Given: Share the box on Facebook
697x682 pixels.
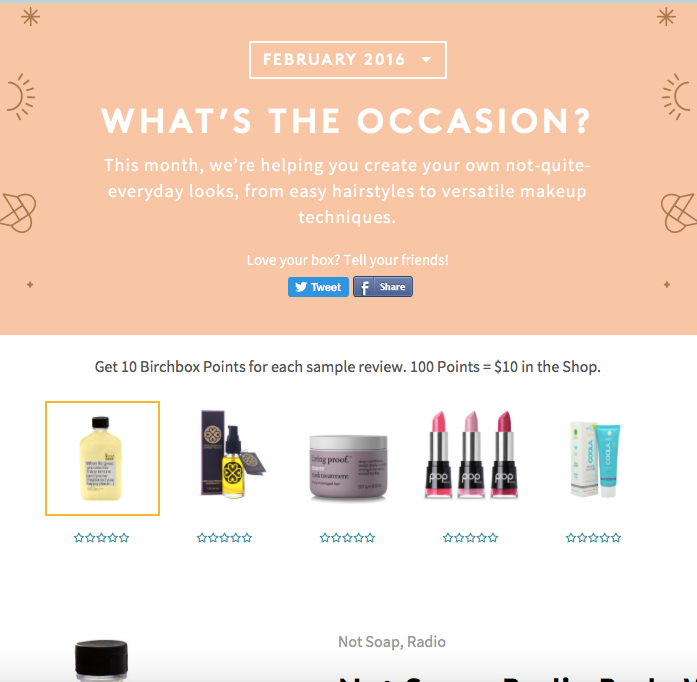Looking at the screenshot, I should click(x=383, y=287).
